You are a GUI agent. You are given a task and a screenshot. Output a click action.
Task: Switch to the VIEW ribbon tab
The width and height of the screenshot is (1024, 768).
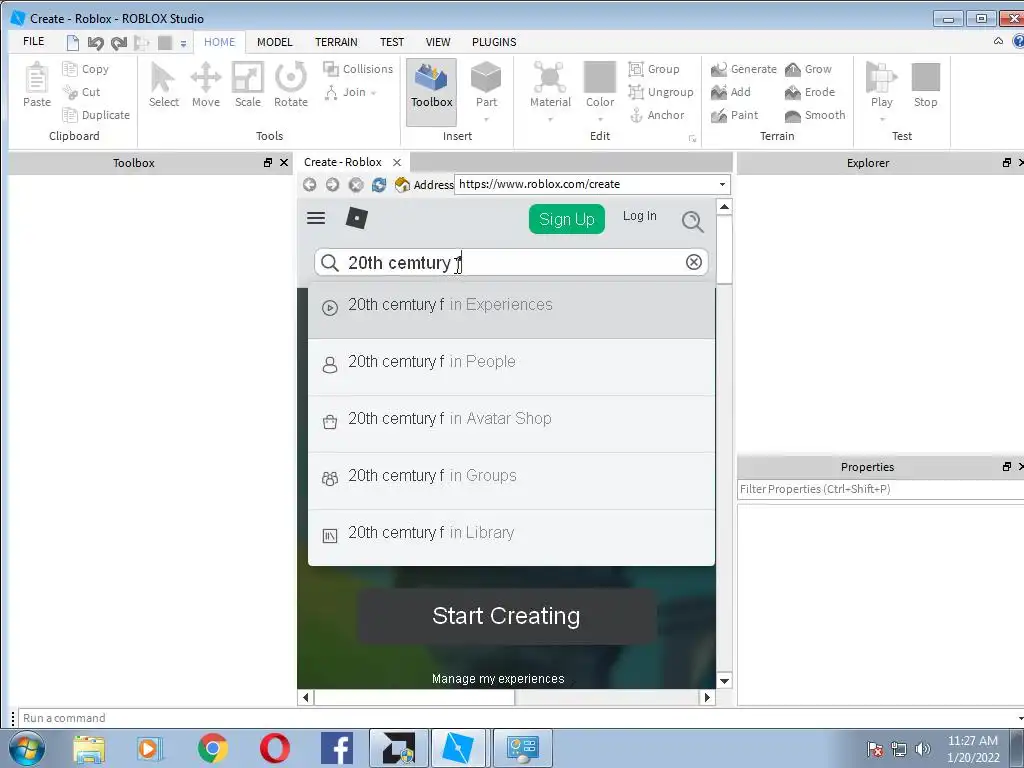(438, 42)
